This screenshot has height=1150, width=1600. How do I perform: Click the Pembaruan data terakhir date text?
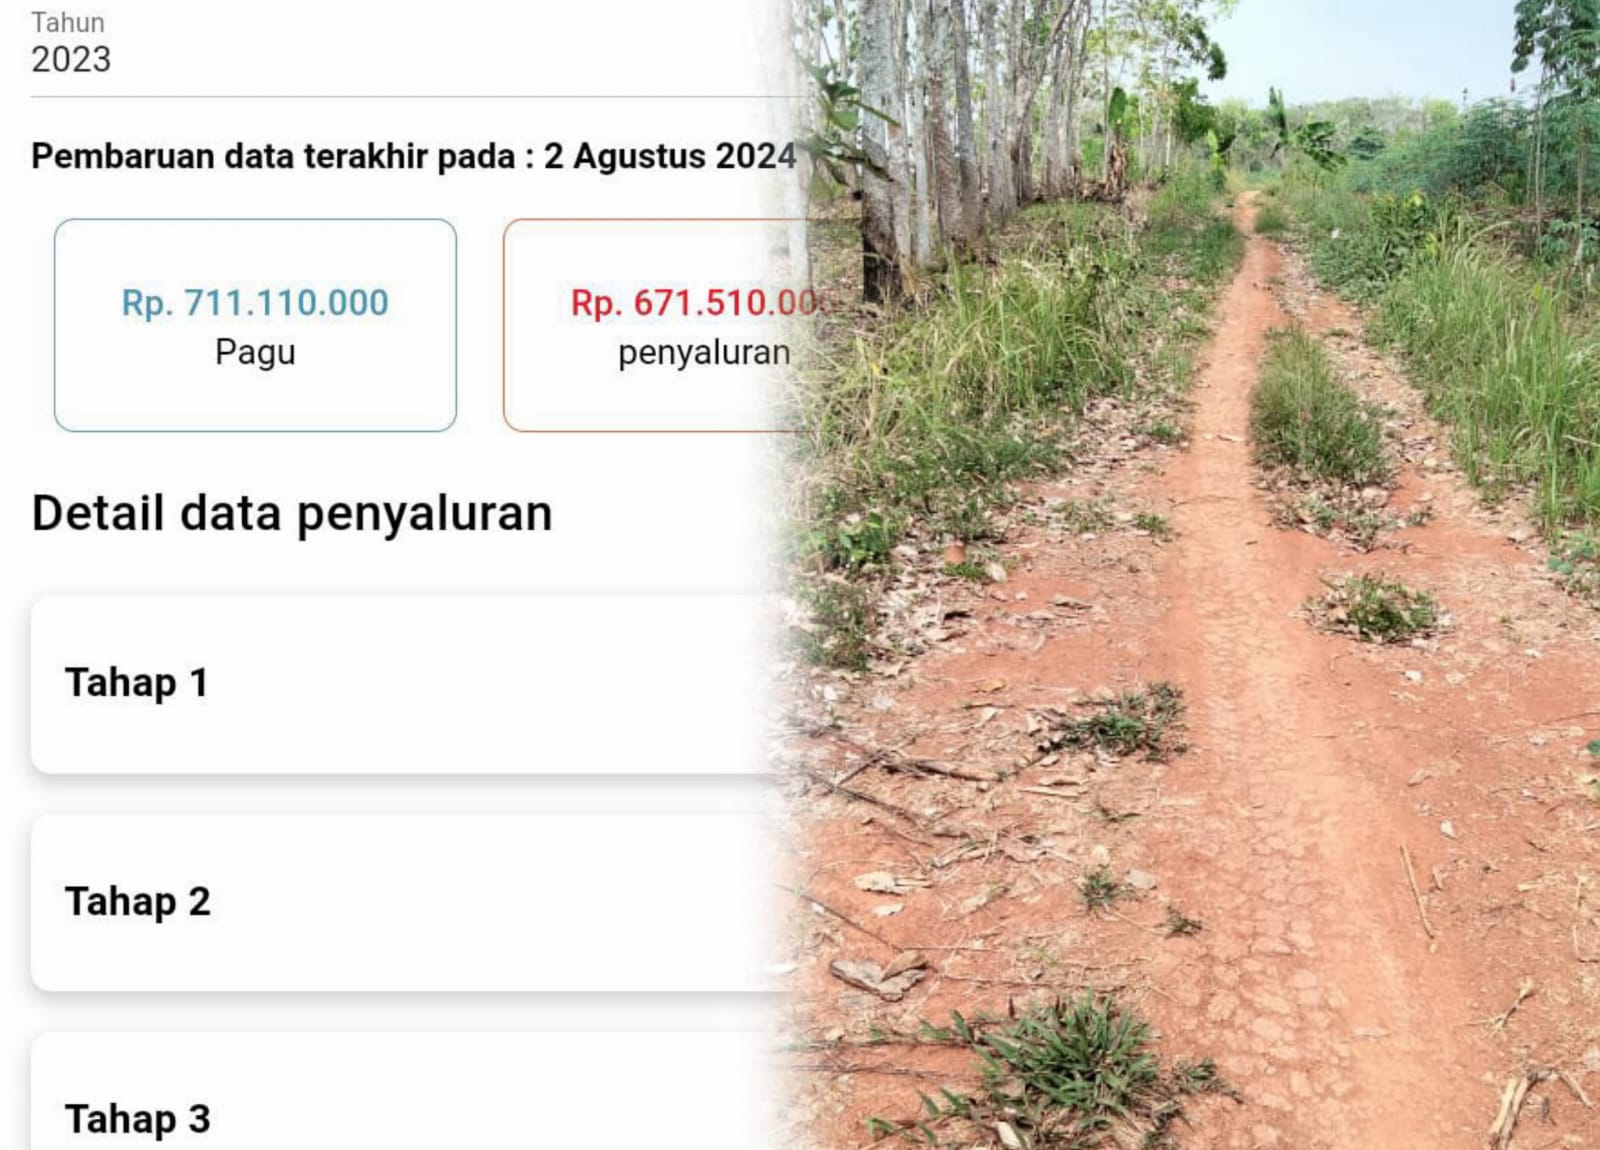(413, 156)
